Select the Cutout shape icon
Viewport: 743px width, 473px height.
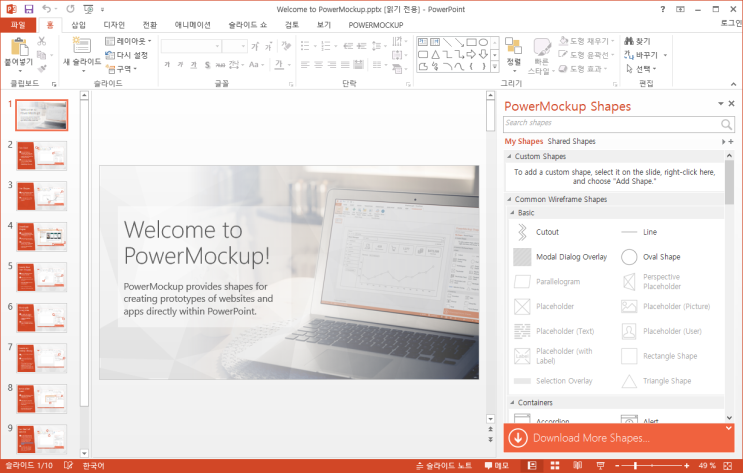[x=522, y=232]
